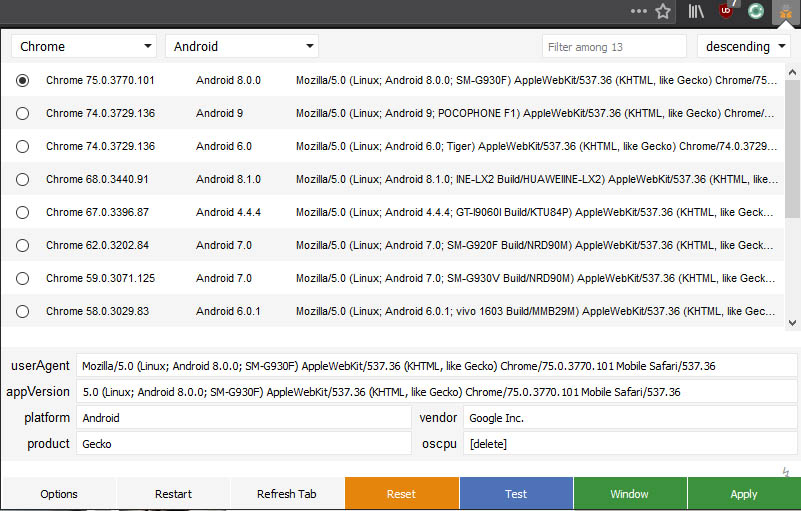
Task: Select the Chrome 75.0.3770.101 radio button
Action: [22, 80]
